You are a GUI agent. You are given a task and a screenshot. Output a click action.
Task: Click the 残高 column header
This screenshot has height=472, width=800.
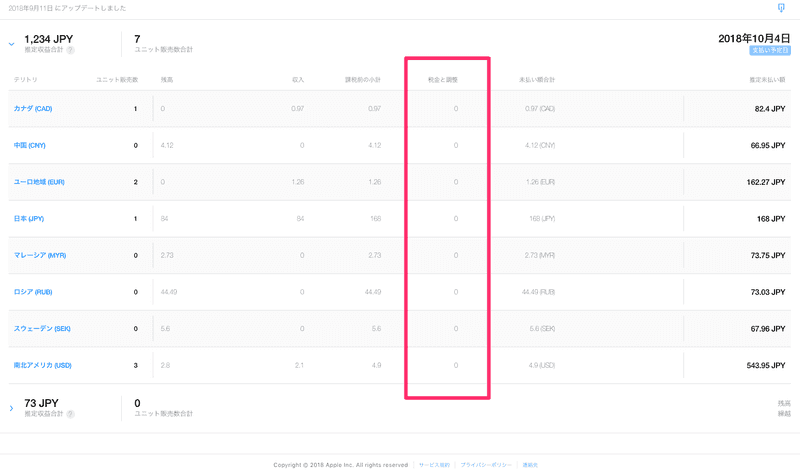[x=167, y=80]
